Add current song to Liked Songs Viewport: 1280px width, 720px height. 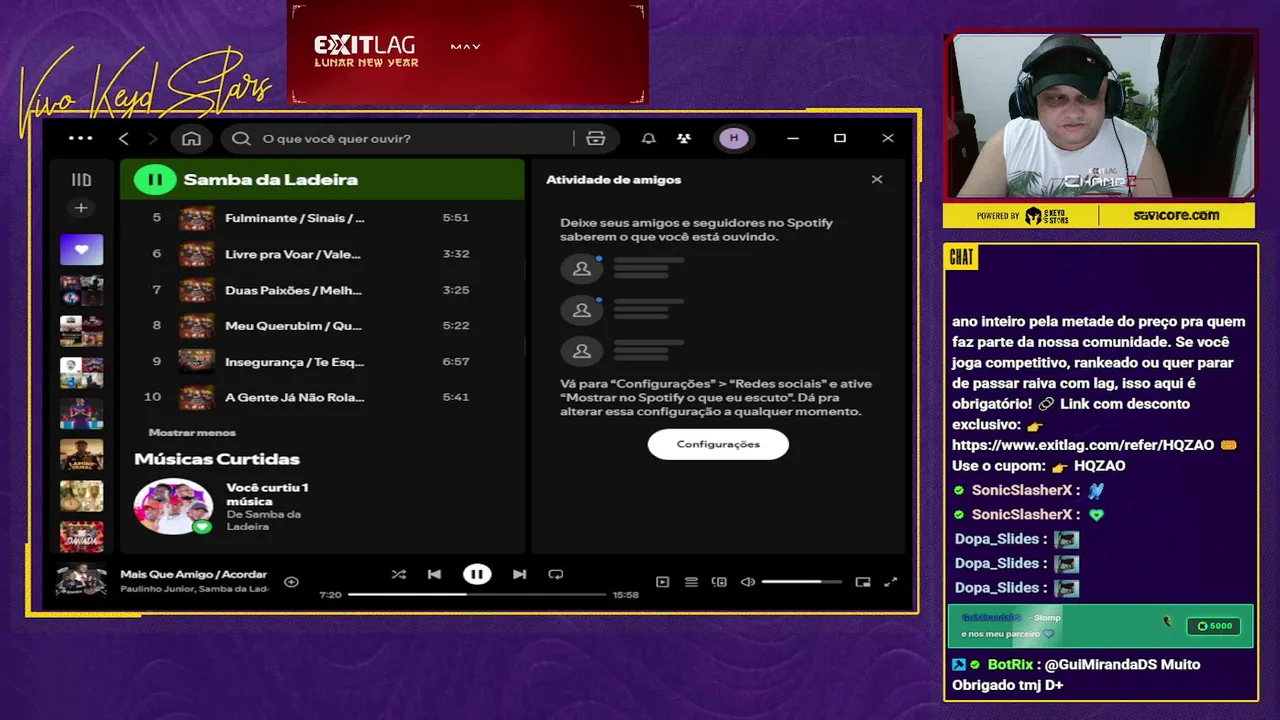click(291, 581)
